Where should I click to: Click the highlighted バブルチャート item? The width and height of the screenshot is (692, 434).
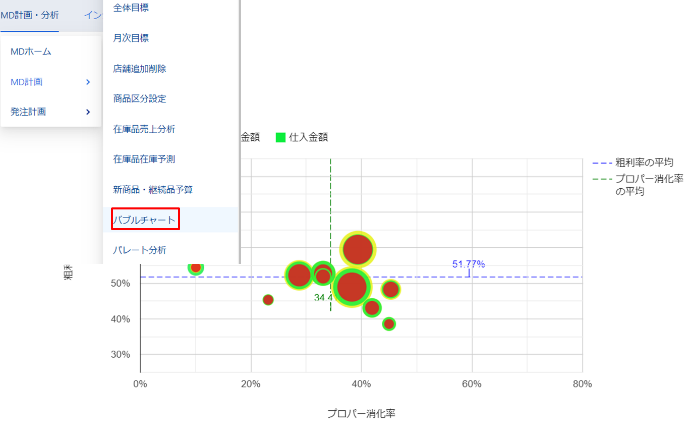146,219
